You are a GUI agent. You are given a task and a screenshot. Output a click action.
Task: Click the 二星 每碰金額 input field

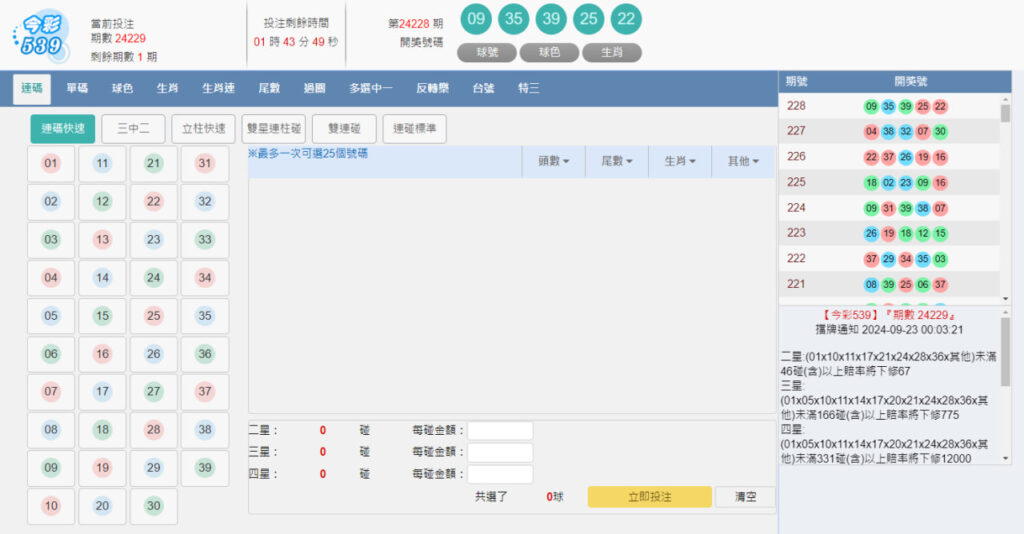[500, 431]
